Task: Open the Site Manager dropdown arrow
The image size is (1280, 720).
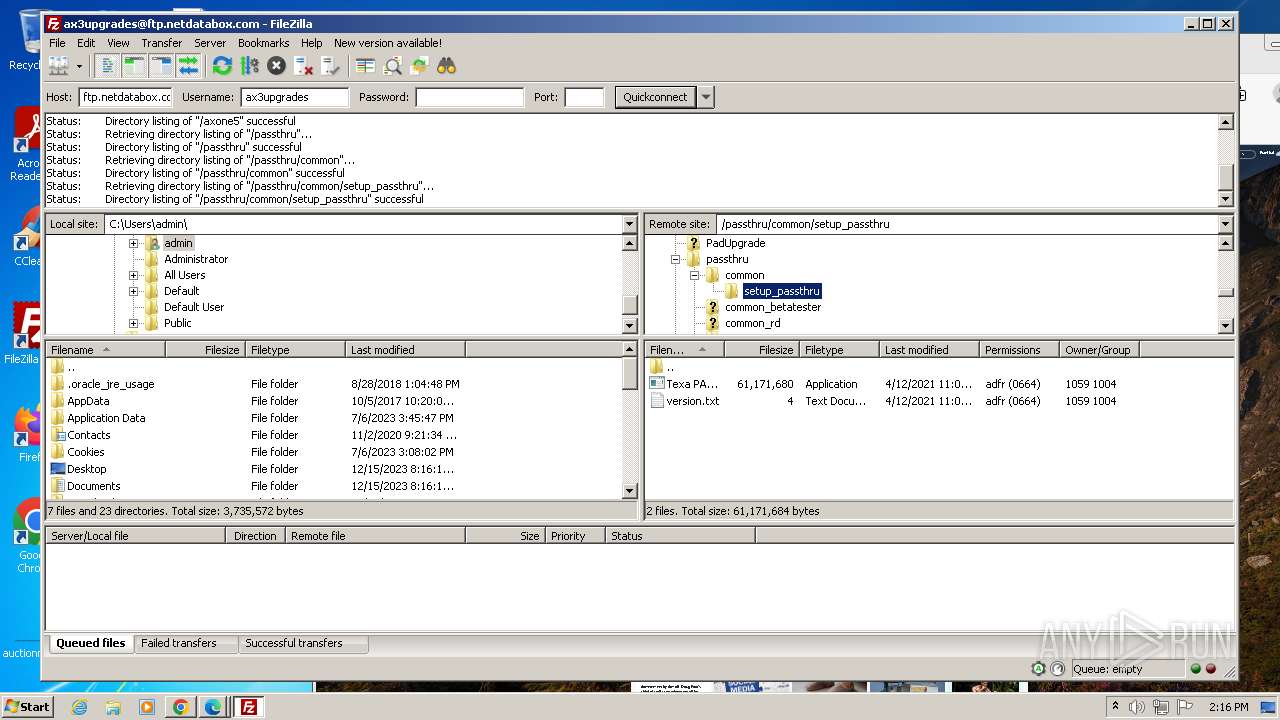Action: point(79,66)
